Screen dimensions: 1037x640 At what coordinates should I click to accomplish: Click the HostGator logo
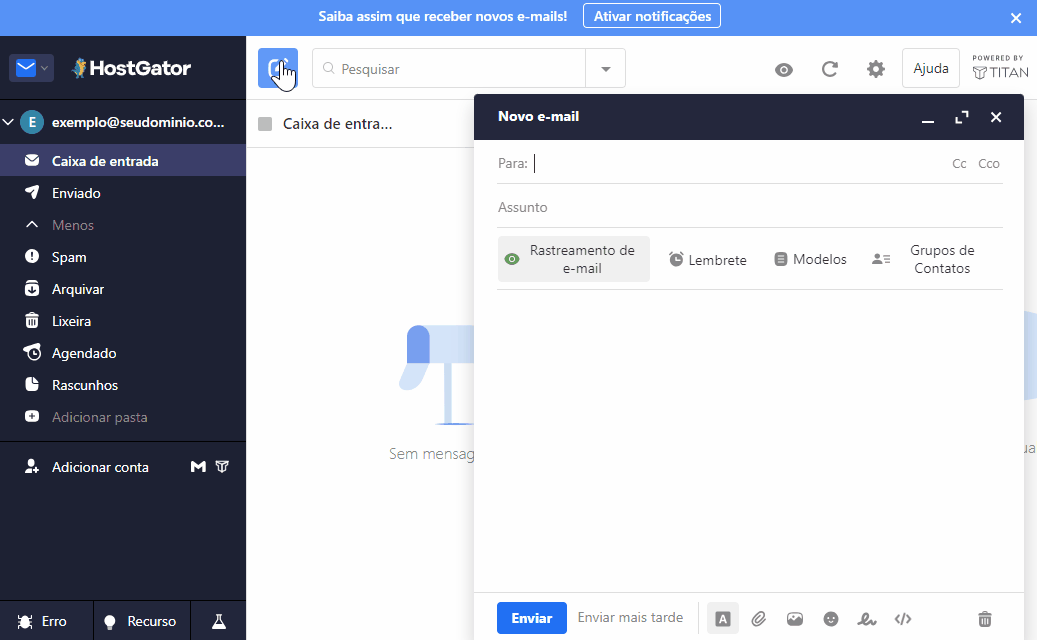(x=132, y=68)
